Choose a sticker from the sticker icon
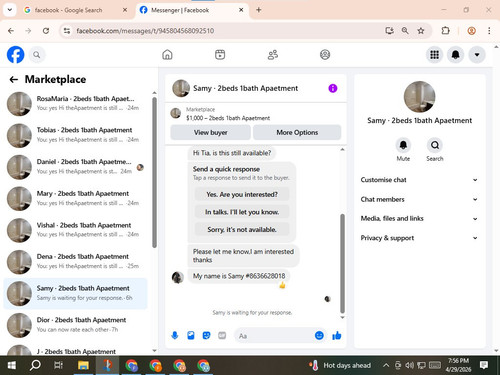Screen dimensions: 500x375 pyautogui.click(x=206, y=335)
